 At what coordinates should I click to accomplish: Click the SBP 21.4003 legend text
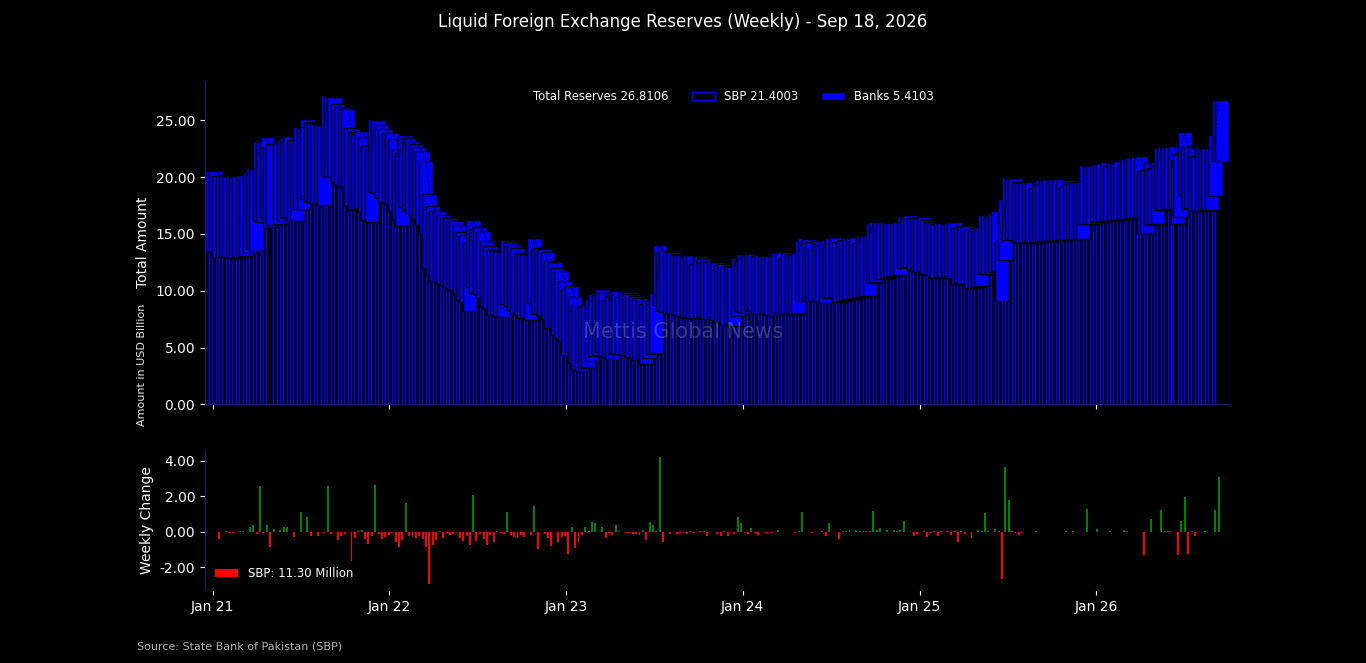coord(761,97)
